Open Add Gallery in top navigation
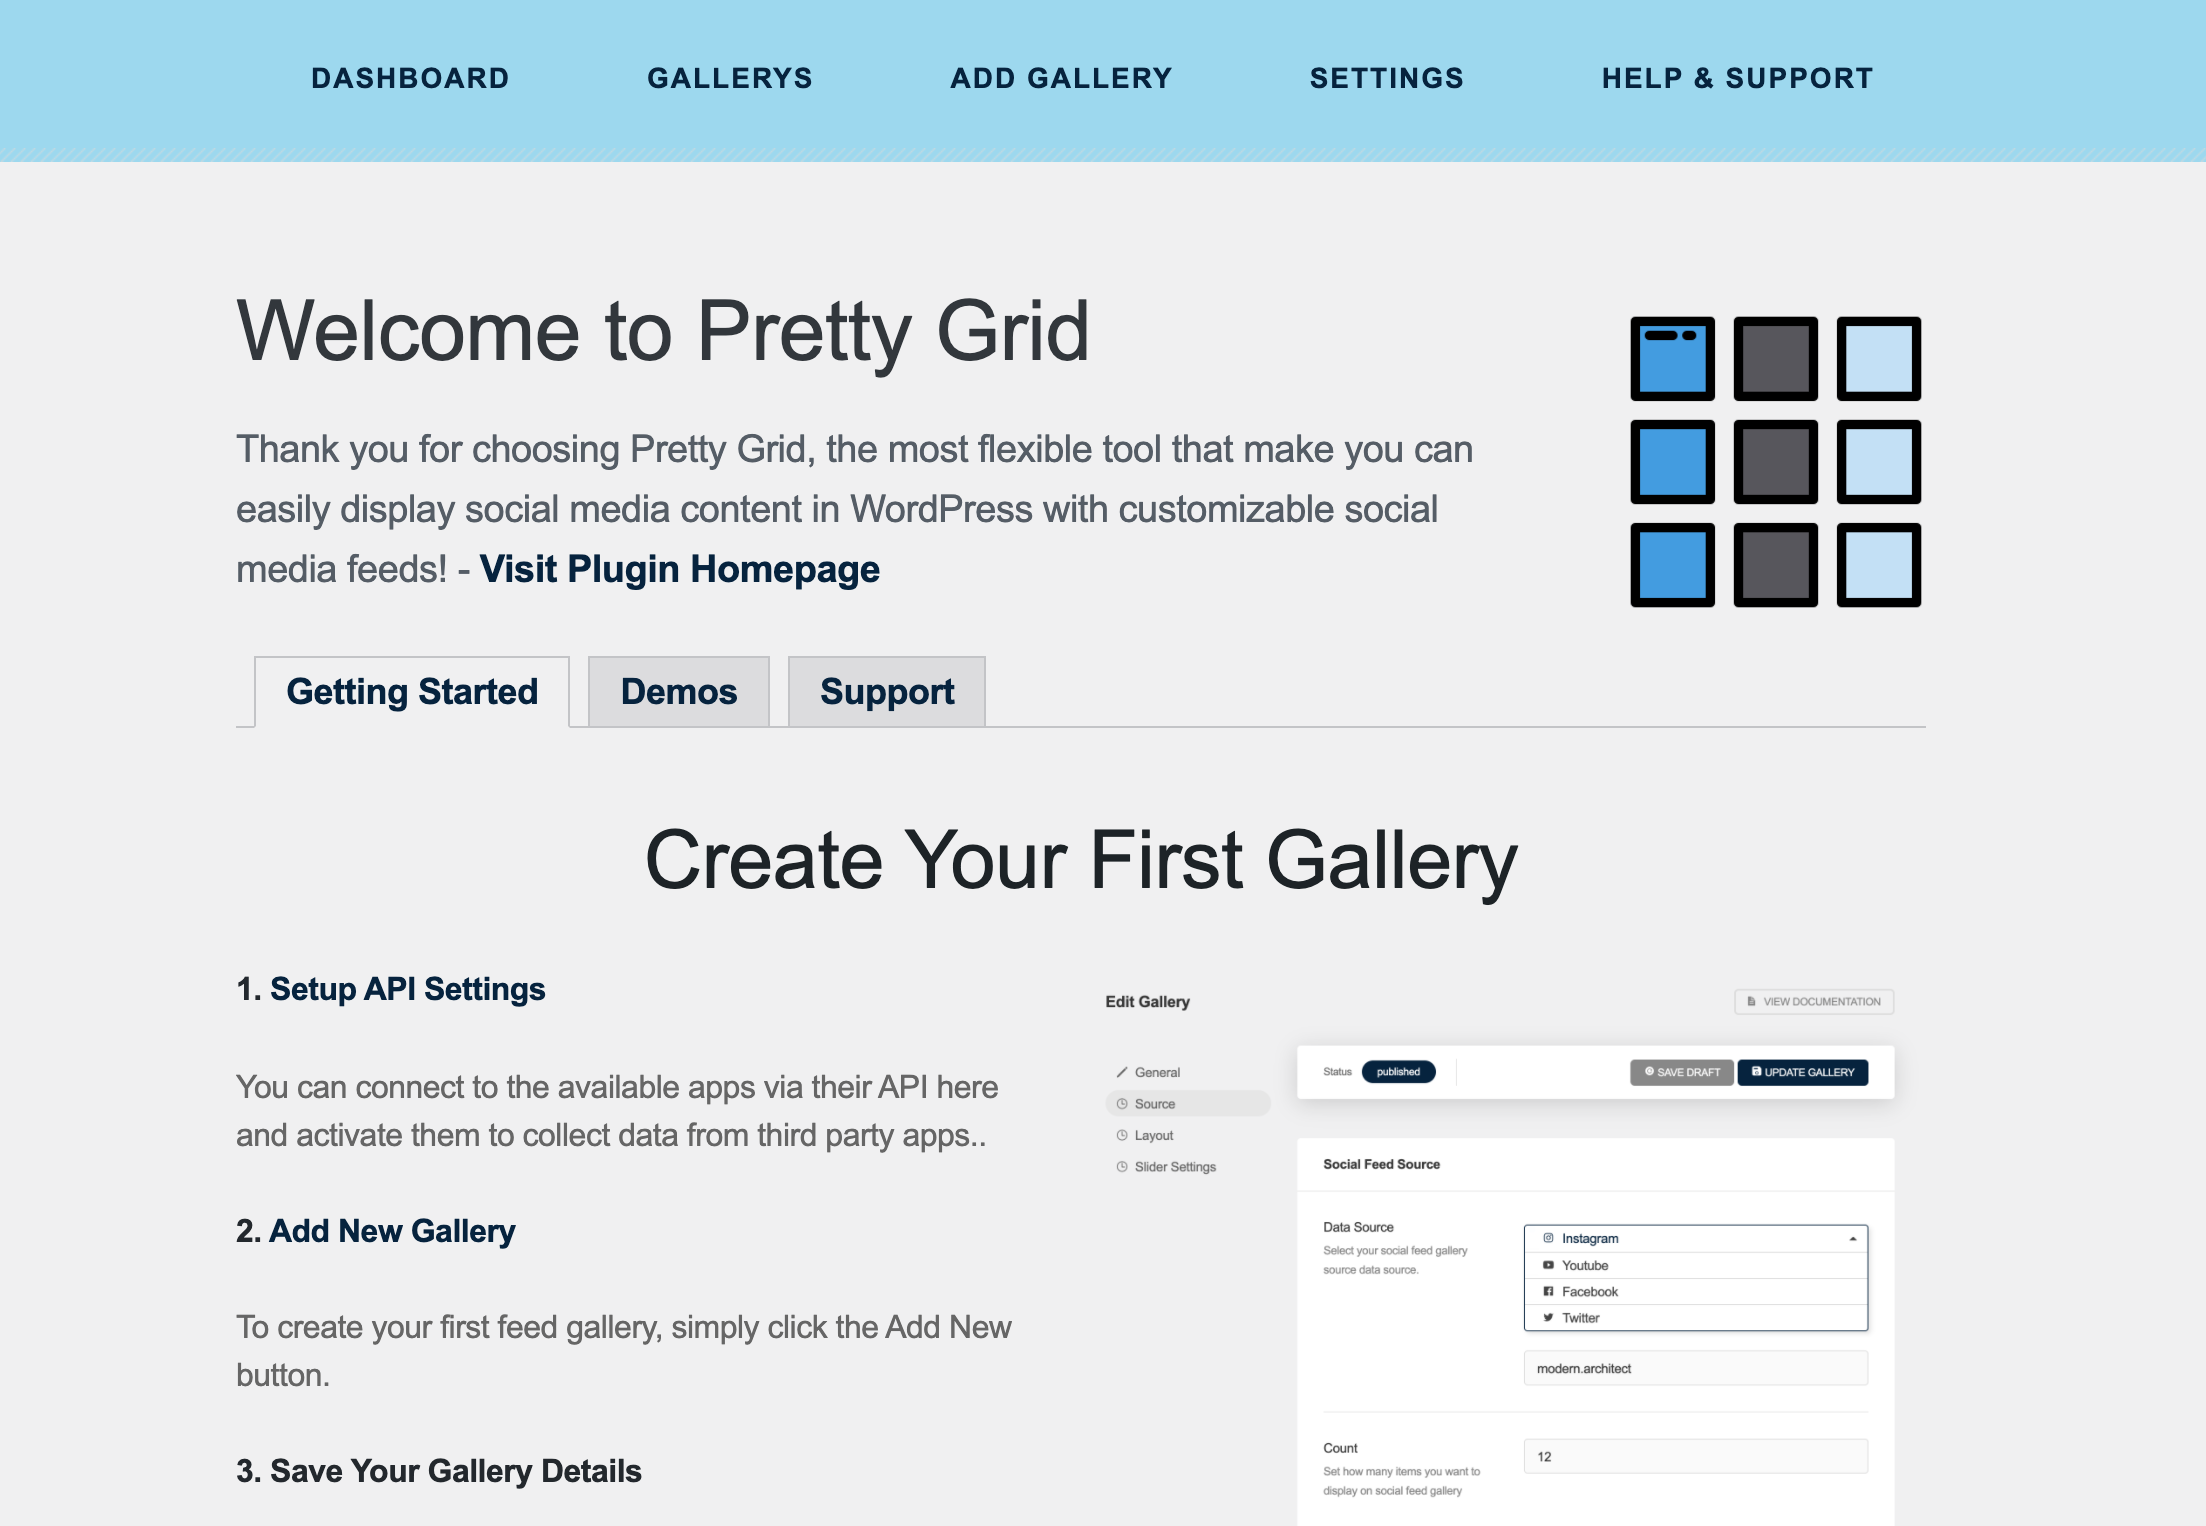This screenshot has width=2206, height=1526. [1061, 78]
